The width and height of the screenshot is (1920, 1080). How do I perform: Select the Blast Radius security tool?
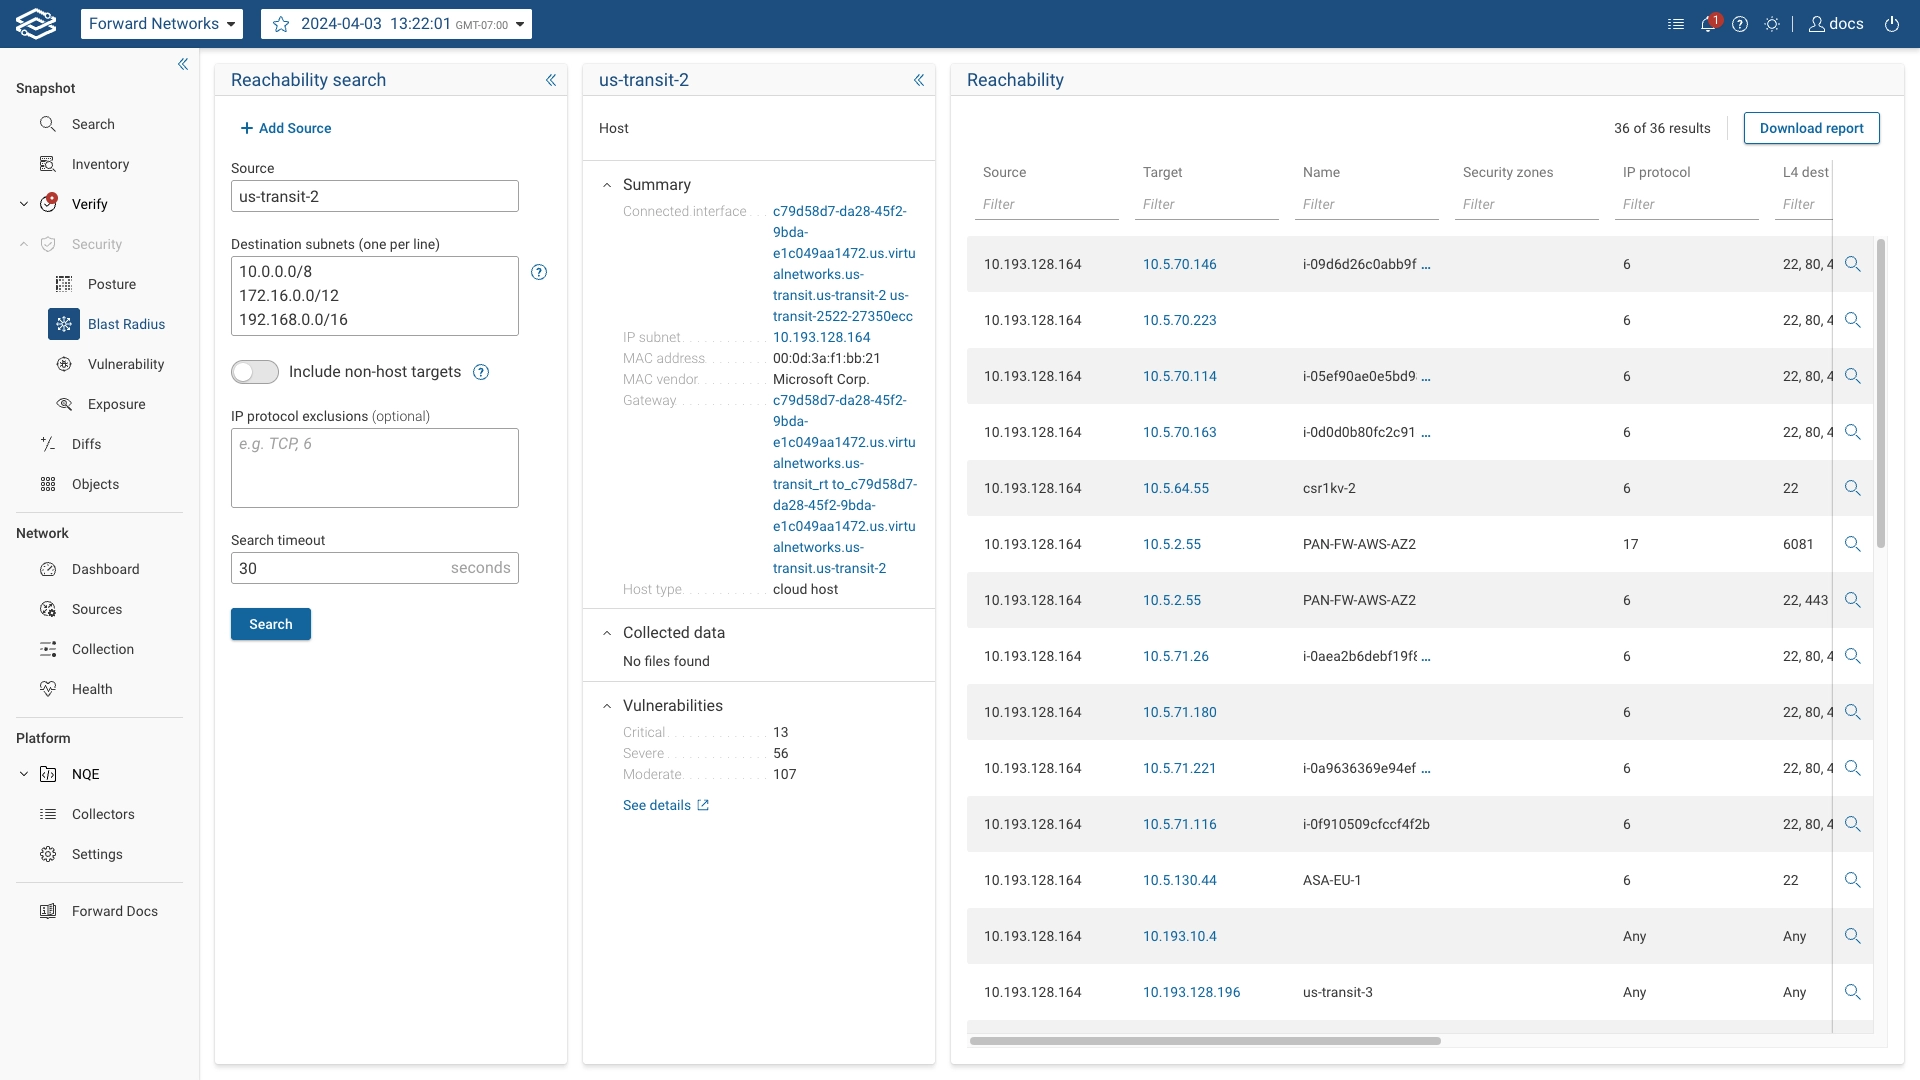click(128, 323)
